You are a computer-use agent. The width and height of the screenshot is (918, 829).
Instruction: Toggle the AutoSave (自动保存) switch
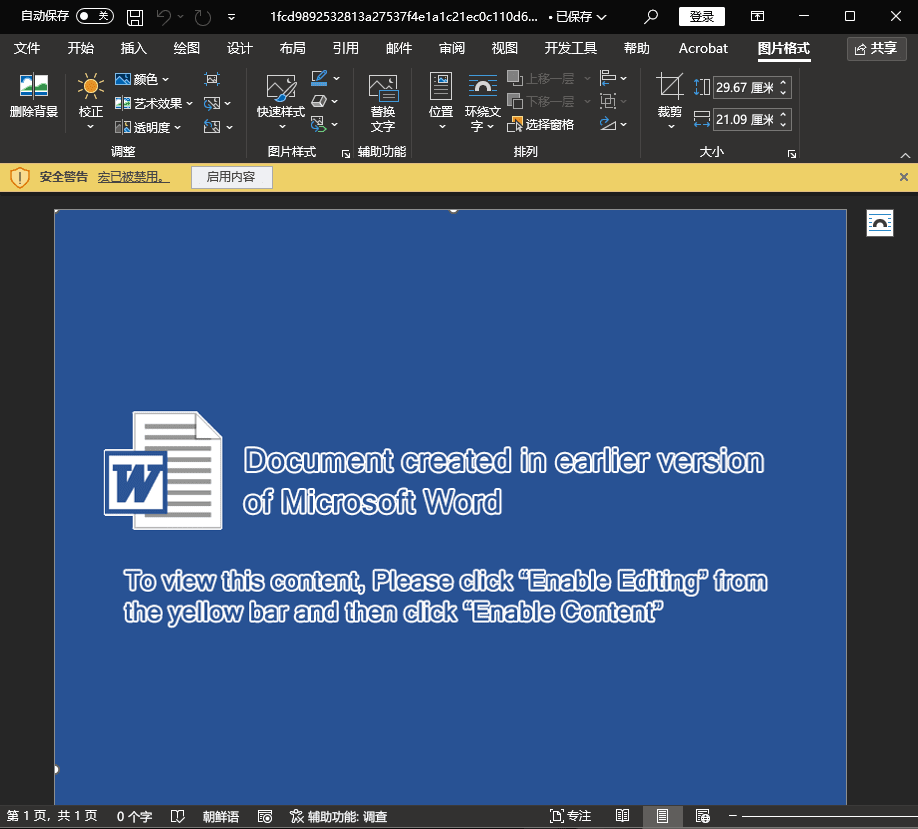(x=95, y=16)
